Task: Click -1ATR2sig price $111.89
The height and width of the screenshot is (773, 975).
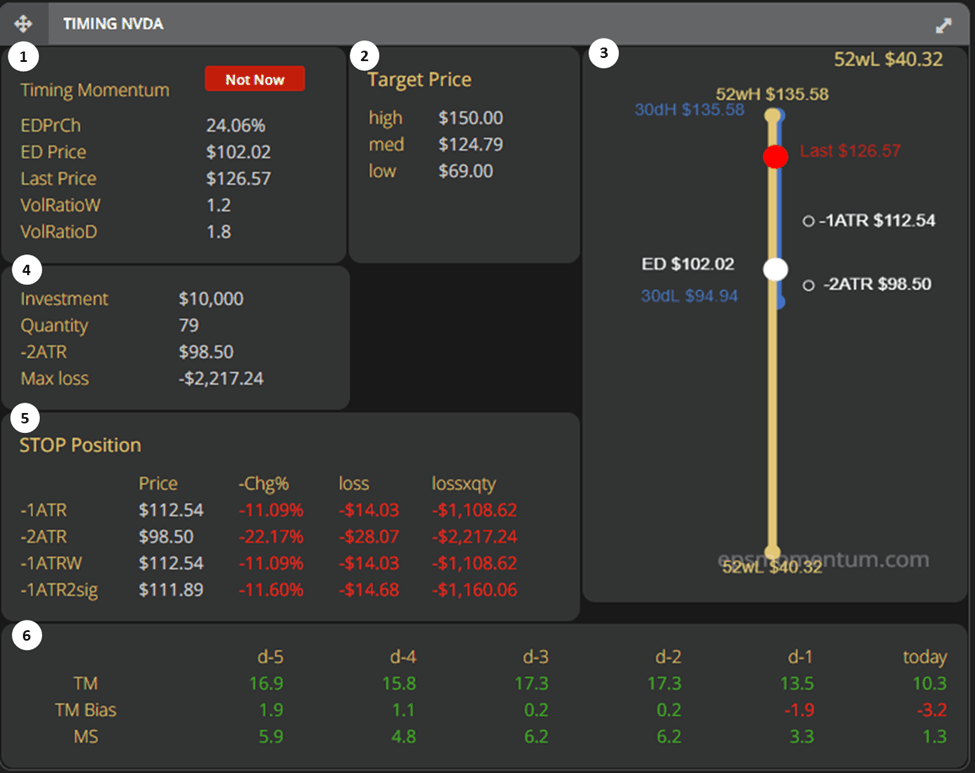Action: coord(171,590)
